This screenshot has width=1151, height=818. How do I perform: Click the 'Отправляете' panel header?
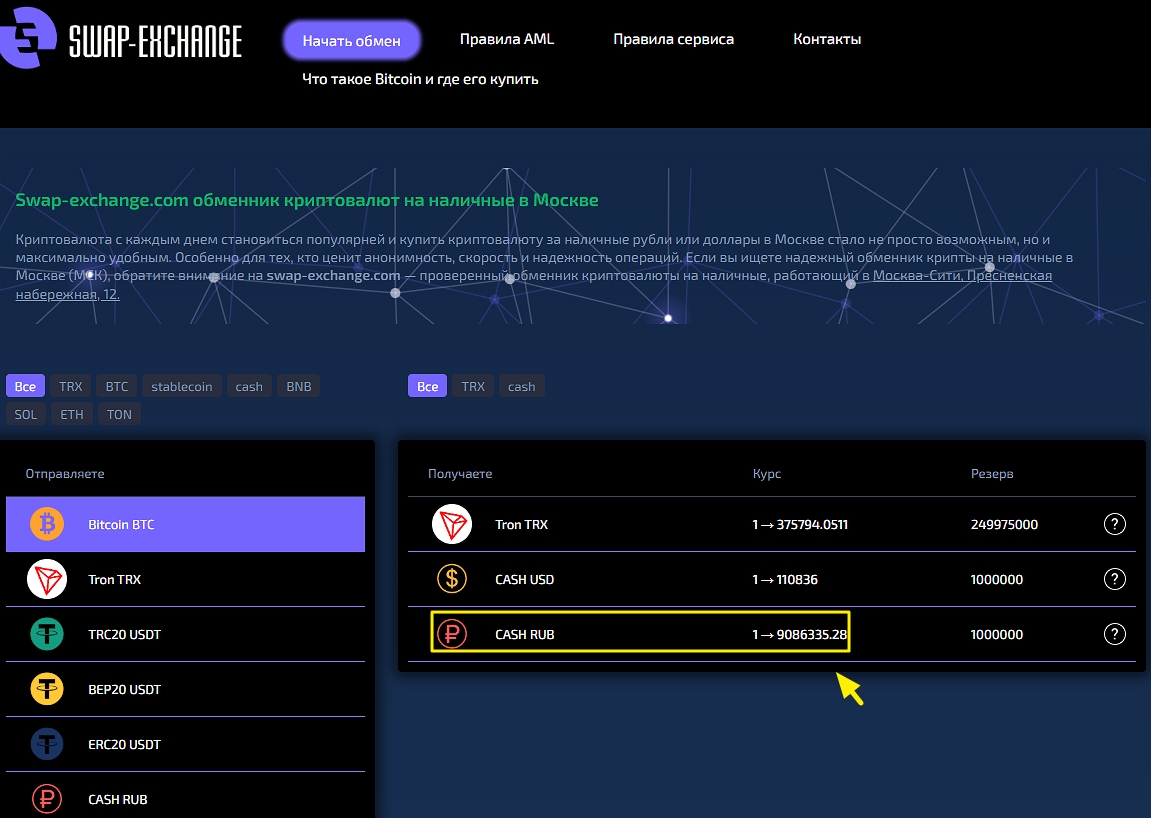point(65,474)
